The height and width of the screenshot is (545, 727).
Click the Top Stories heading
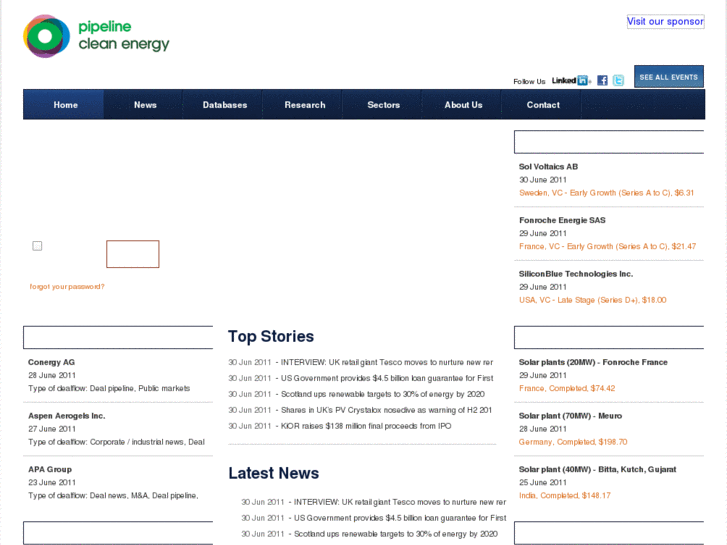click(x=271, y=337)
